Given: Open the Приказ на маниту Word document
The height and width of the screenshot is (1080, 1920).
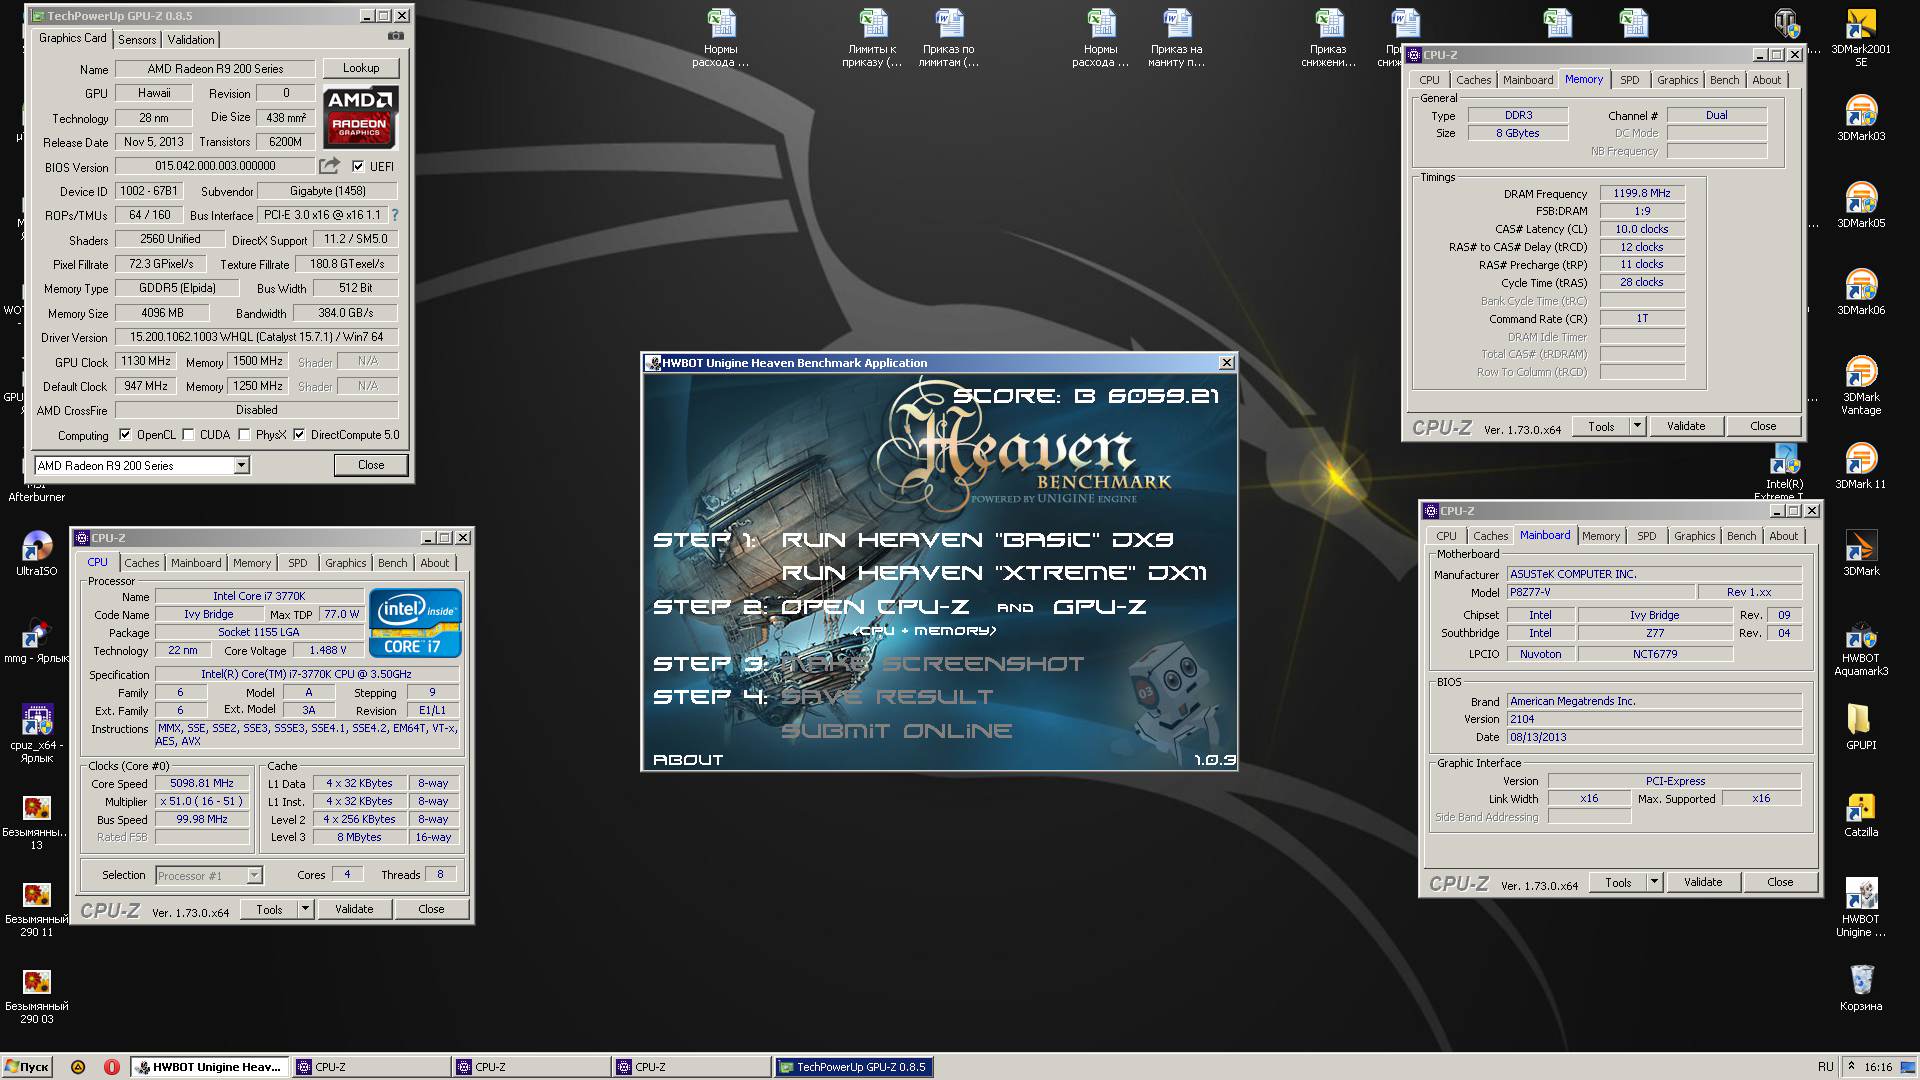Looking at the screenshot, I should 1177,38.
